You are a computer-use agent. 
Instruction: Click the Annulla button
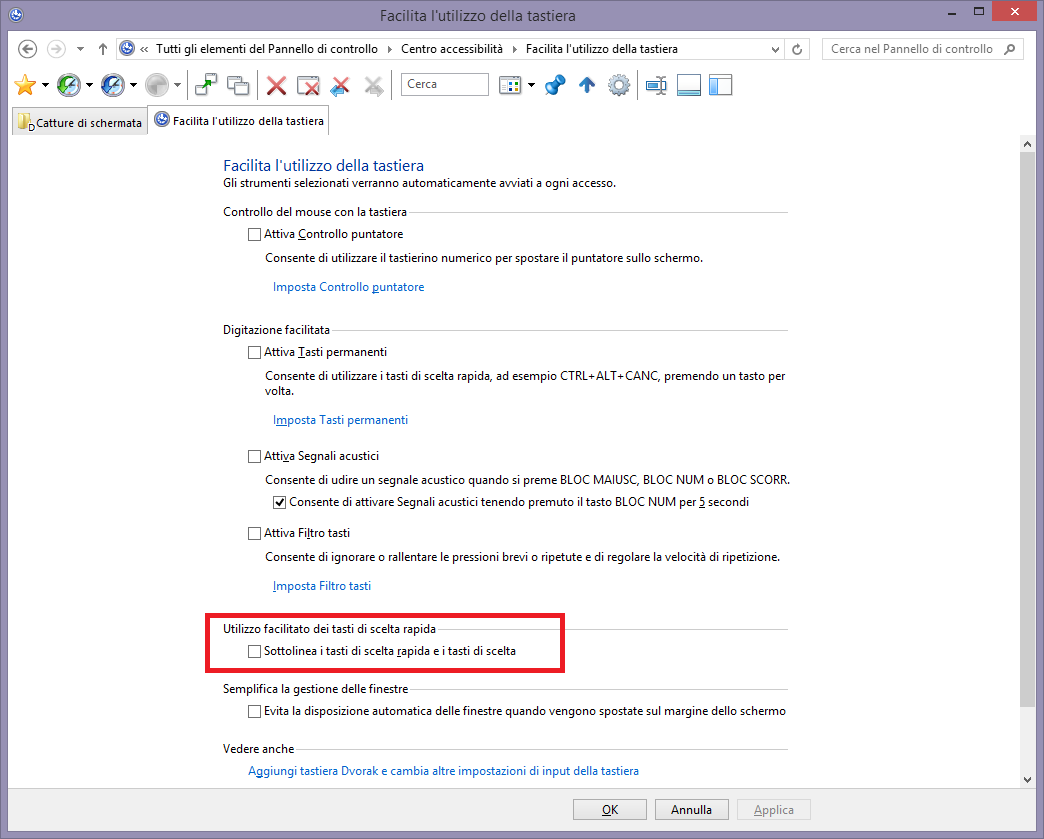[x=691, y=810]
